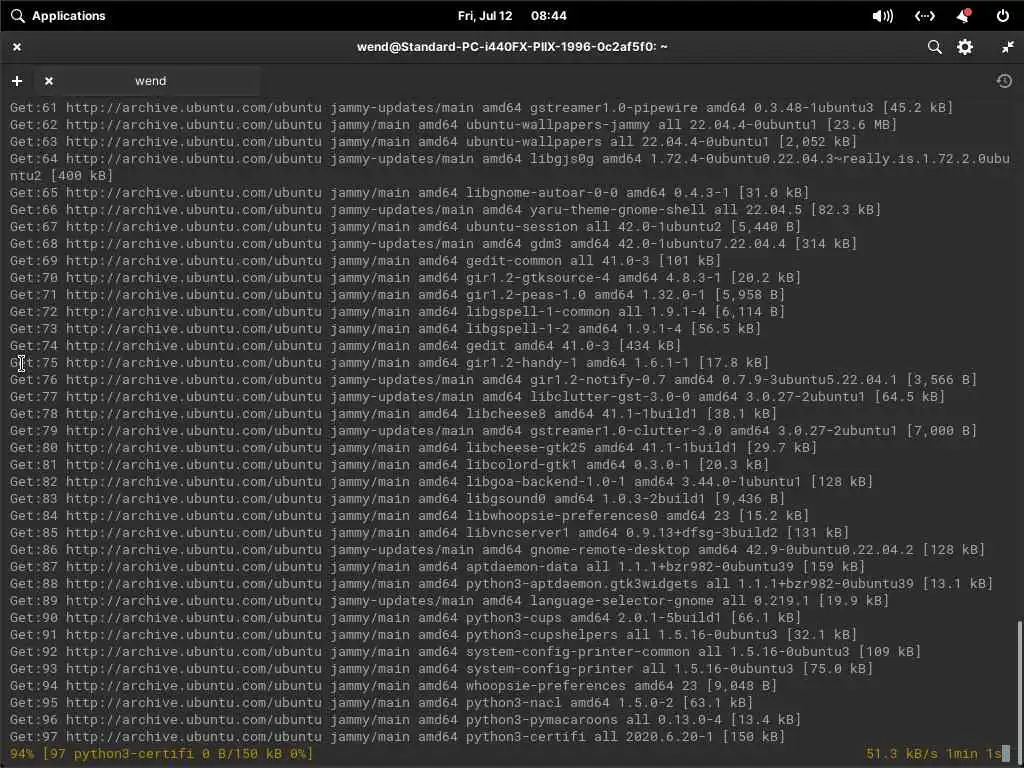Click the system-config-printer-common line

465,650
